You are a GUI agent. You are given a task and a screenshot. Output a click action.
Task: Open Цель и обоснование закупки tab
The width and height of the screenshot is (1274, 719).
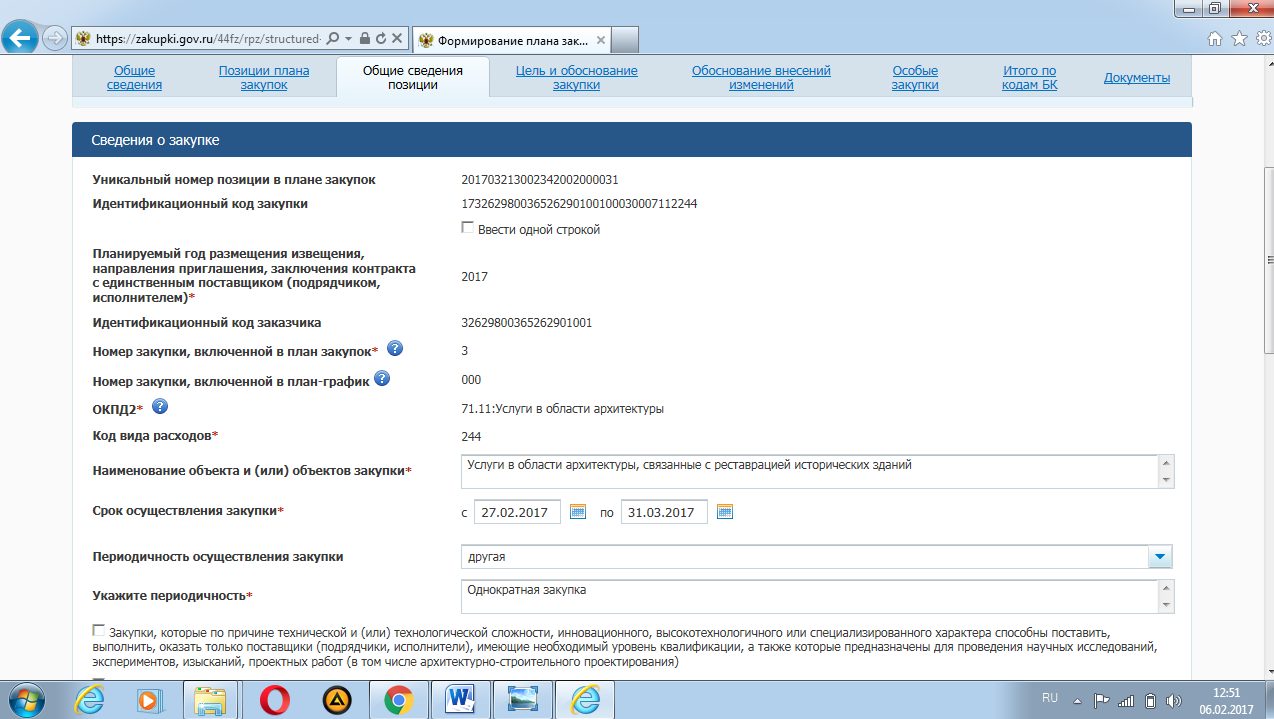coord(576,78)
